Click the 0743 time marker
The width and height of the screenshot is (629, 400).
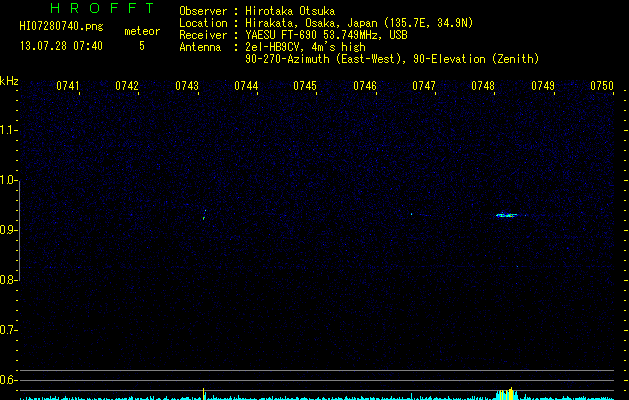[x=187, y=86]
